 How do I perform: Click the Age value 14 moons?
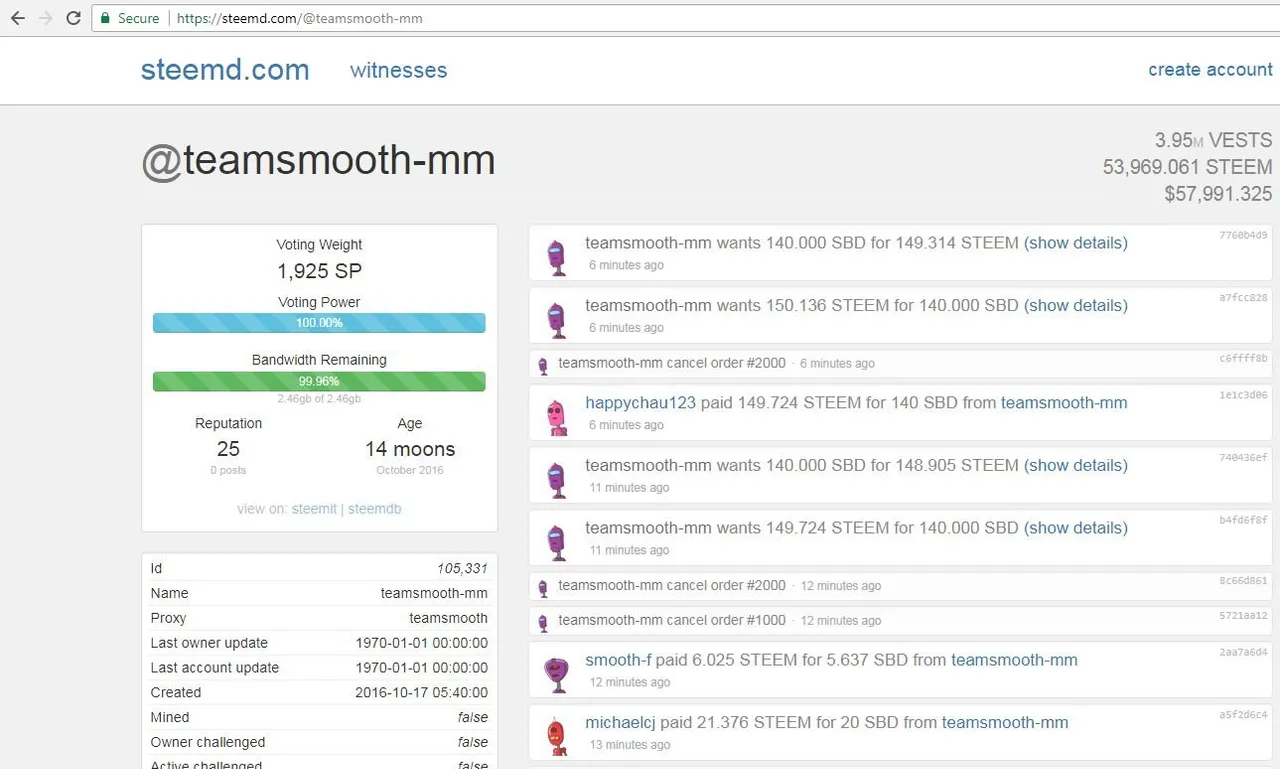410,449
